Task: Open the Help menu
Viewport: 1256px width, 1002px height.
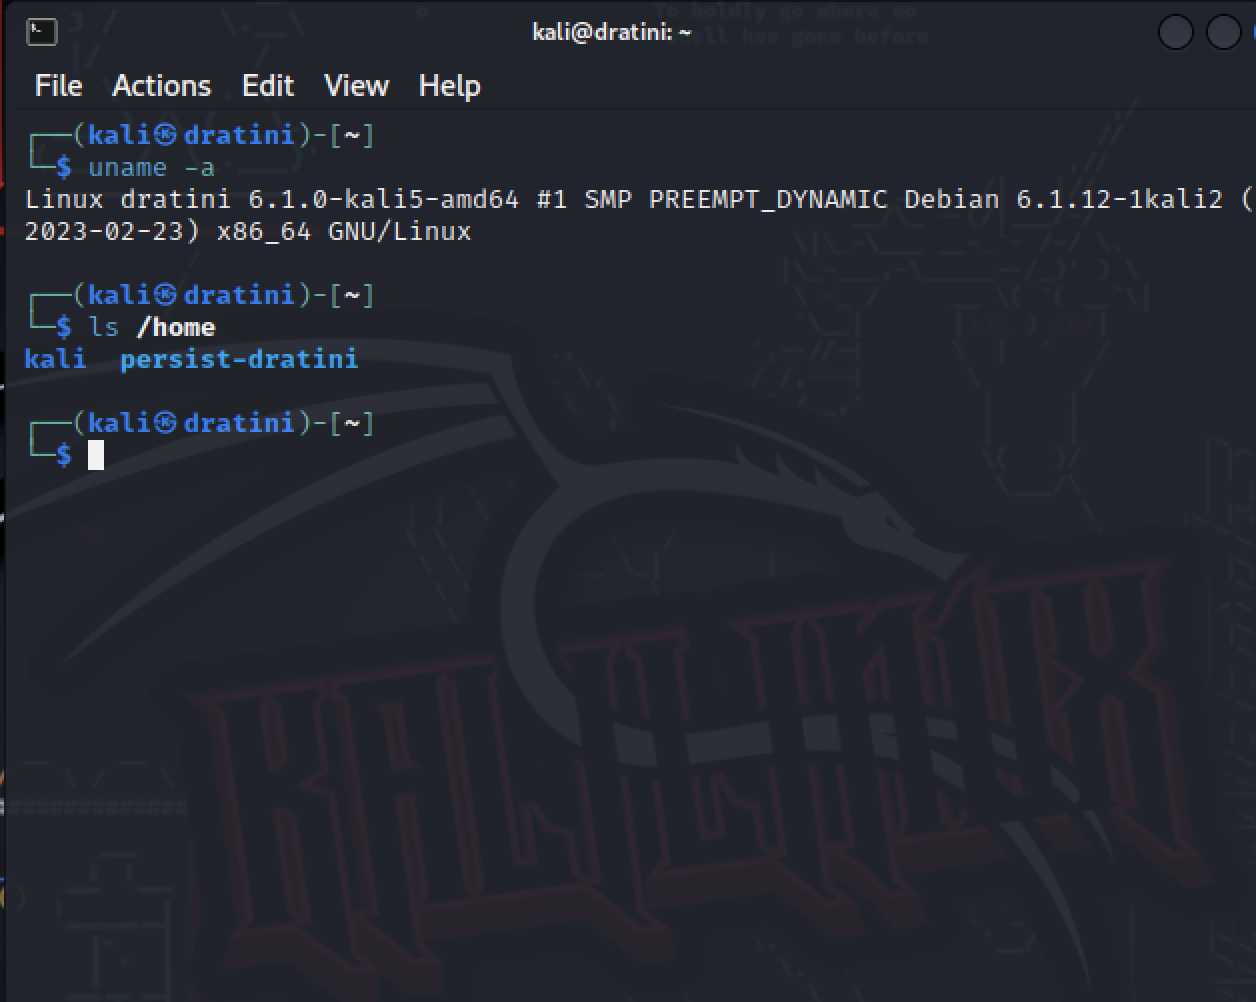Action: coord(449,86)
